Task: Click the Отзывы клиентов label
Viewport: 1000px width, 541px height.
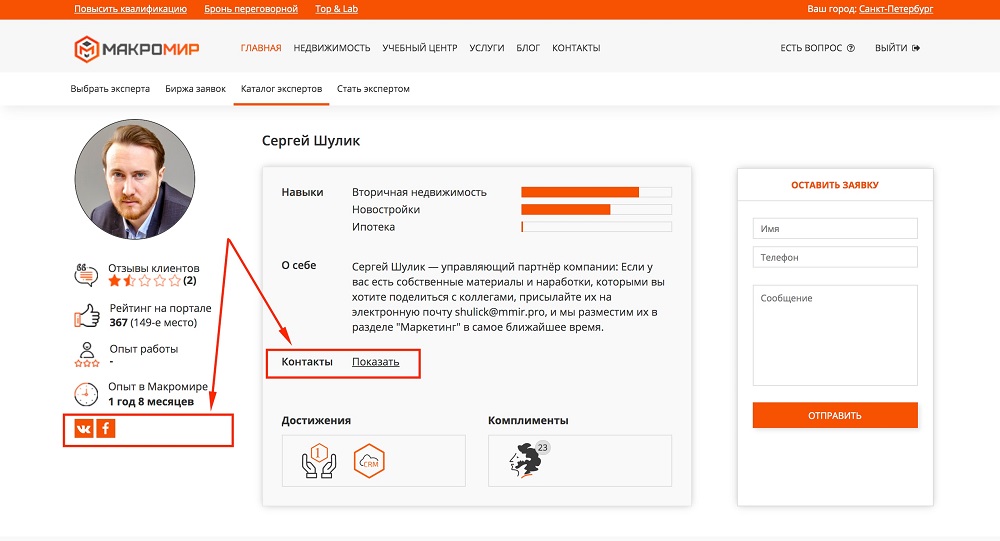Action: pyautogui.click(x=154, y=268)
